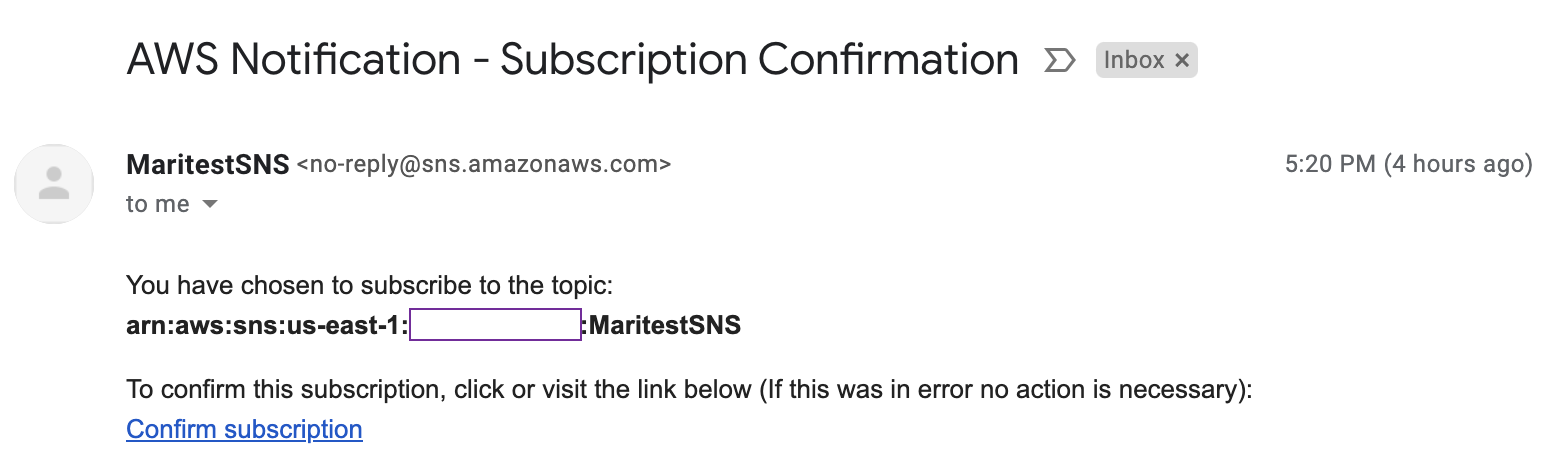1550x468 pixels.
Task: Click the importance marker icon beside subject
Action: click(1058, 61)
